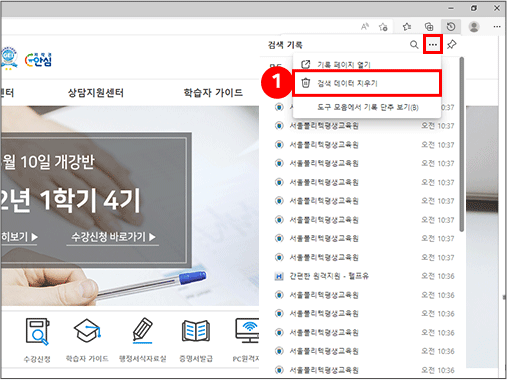
Task: Click the '안심' site logo
Action: coord(38,60)
